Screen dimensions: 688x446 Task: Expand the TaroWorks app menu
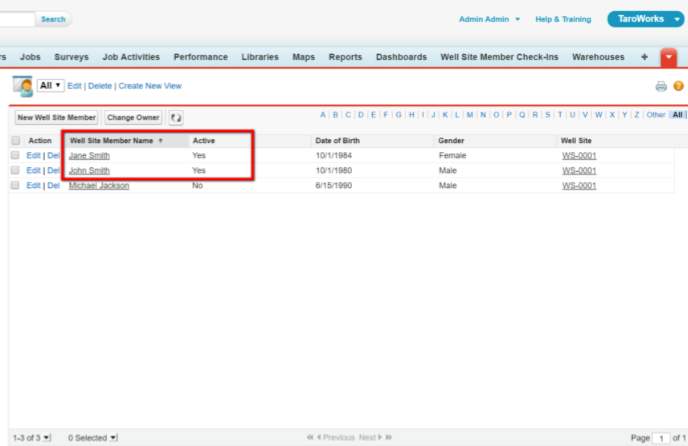(678, 19)
